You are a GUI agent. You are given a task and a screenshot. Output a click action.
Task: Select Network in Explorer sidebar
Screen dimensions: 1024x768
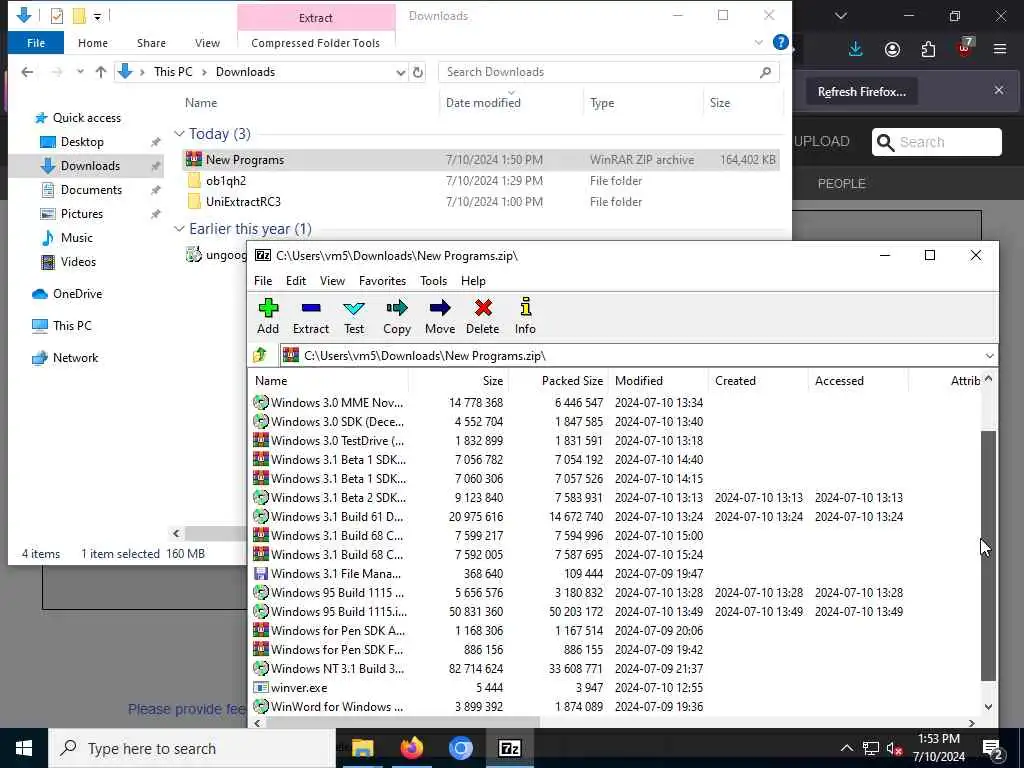(x=75, y=358)
